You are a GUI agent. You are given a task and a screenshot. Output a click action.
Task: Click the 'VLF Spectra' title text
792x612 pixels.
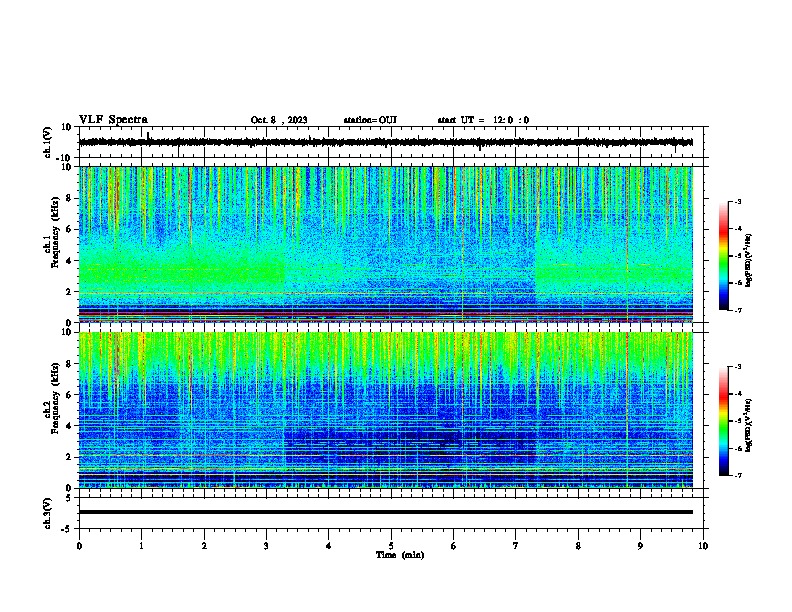[x=113, y=120]
